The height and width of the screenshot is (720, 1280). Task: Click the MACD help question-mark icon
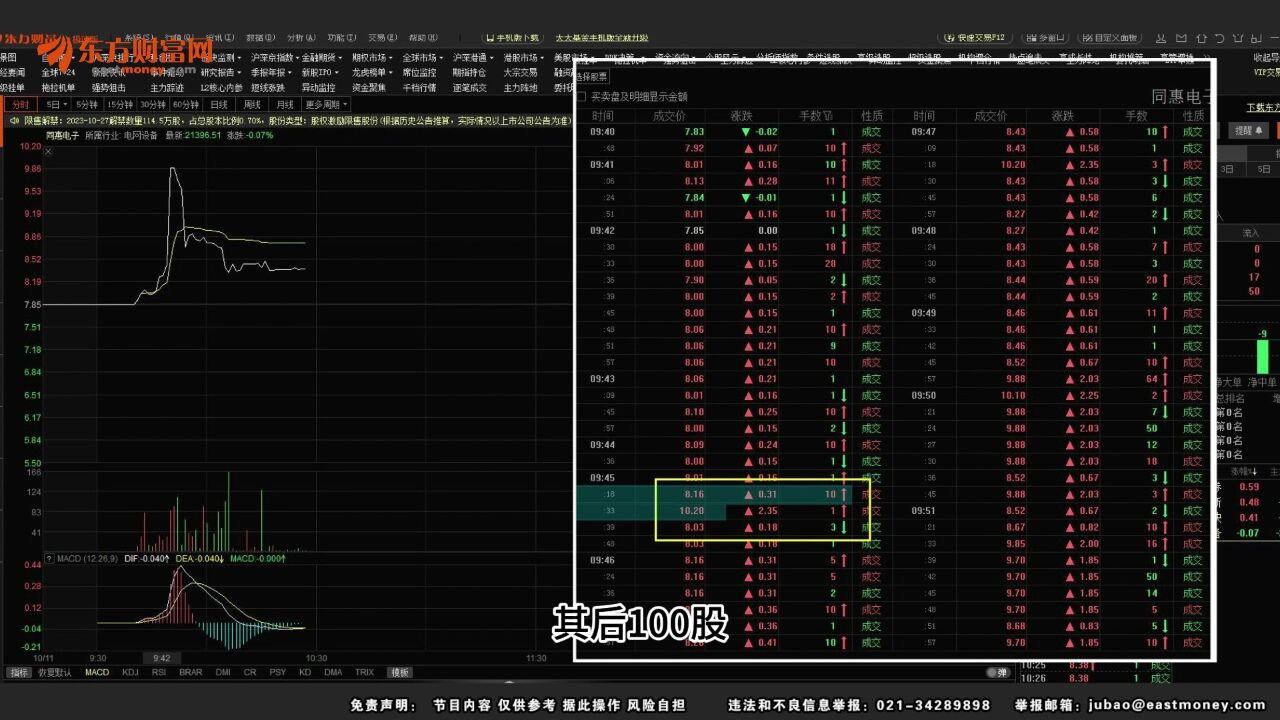click(x=48, y=558)
